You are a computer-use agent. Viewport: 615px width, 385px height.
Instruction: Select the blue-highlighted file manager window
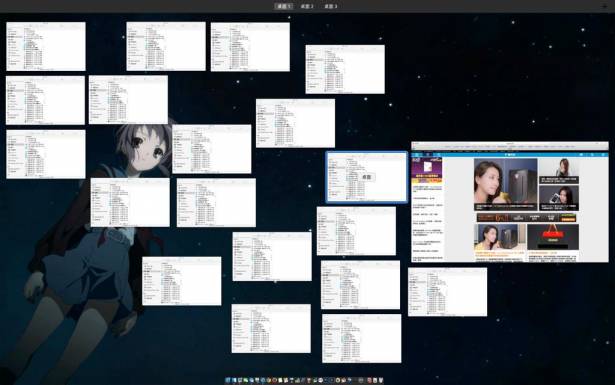point(367,177)
